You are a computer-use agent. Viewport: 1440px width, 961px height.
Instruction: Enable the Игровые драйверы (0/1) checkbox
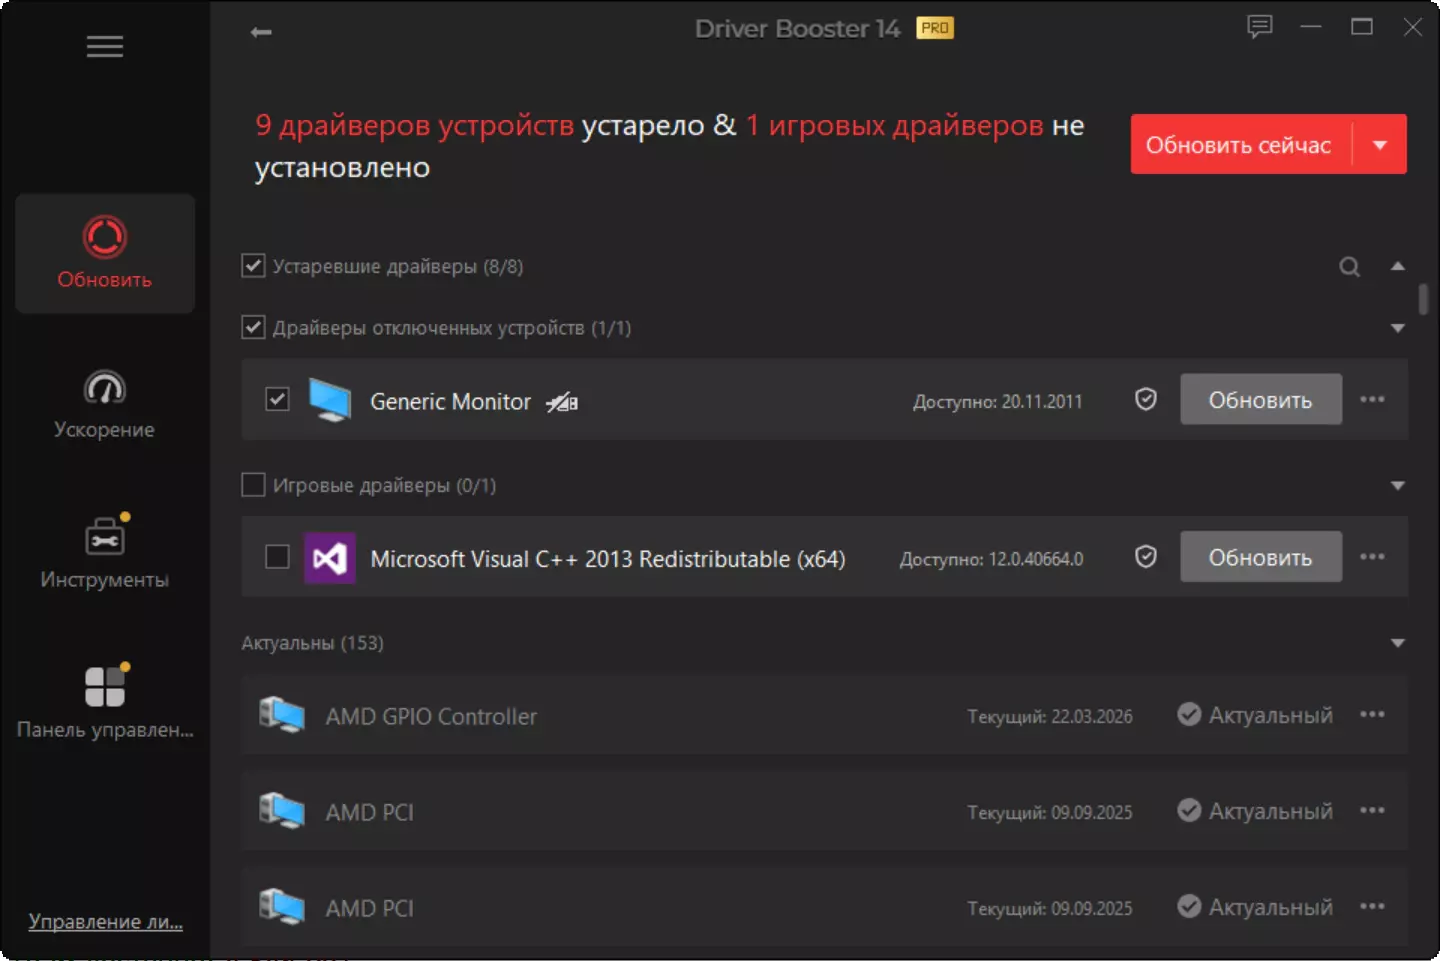click(x=253, y=485)
